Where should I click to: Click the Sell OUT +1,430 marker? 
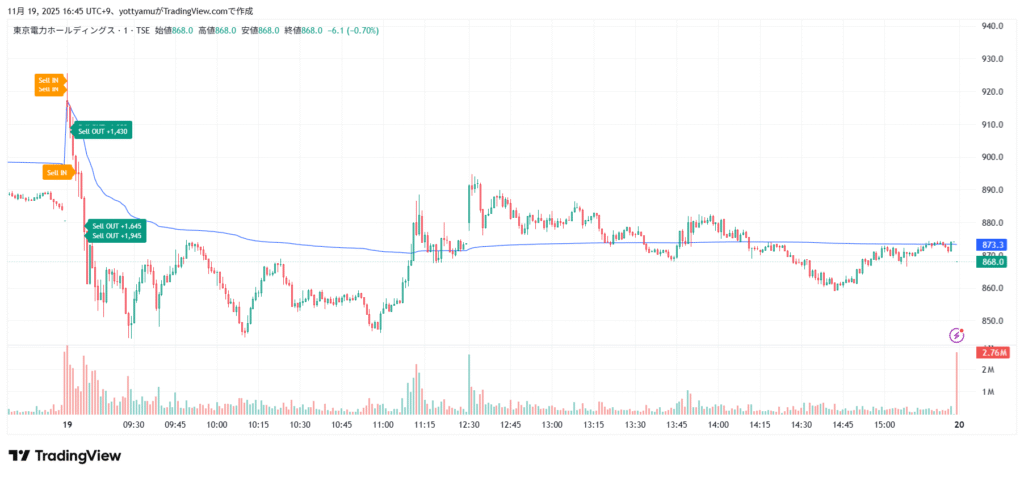point(103,131)
